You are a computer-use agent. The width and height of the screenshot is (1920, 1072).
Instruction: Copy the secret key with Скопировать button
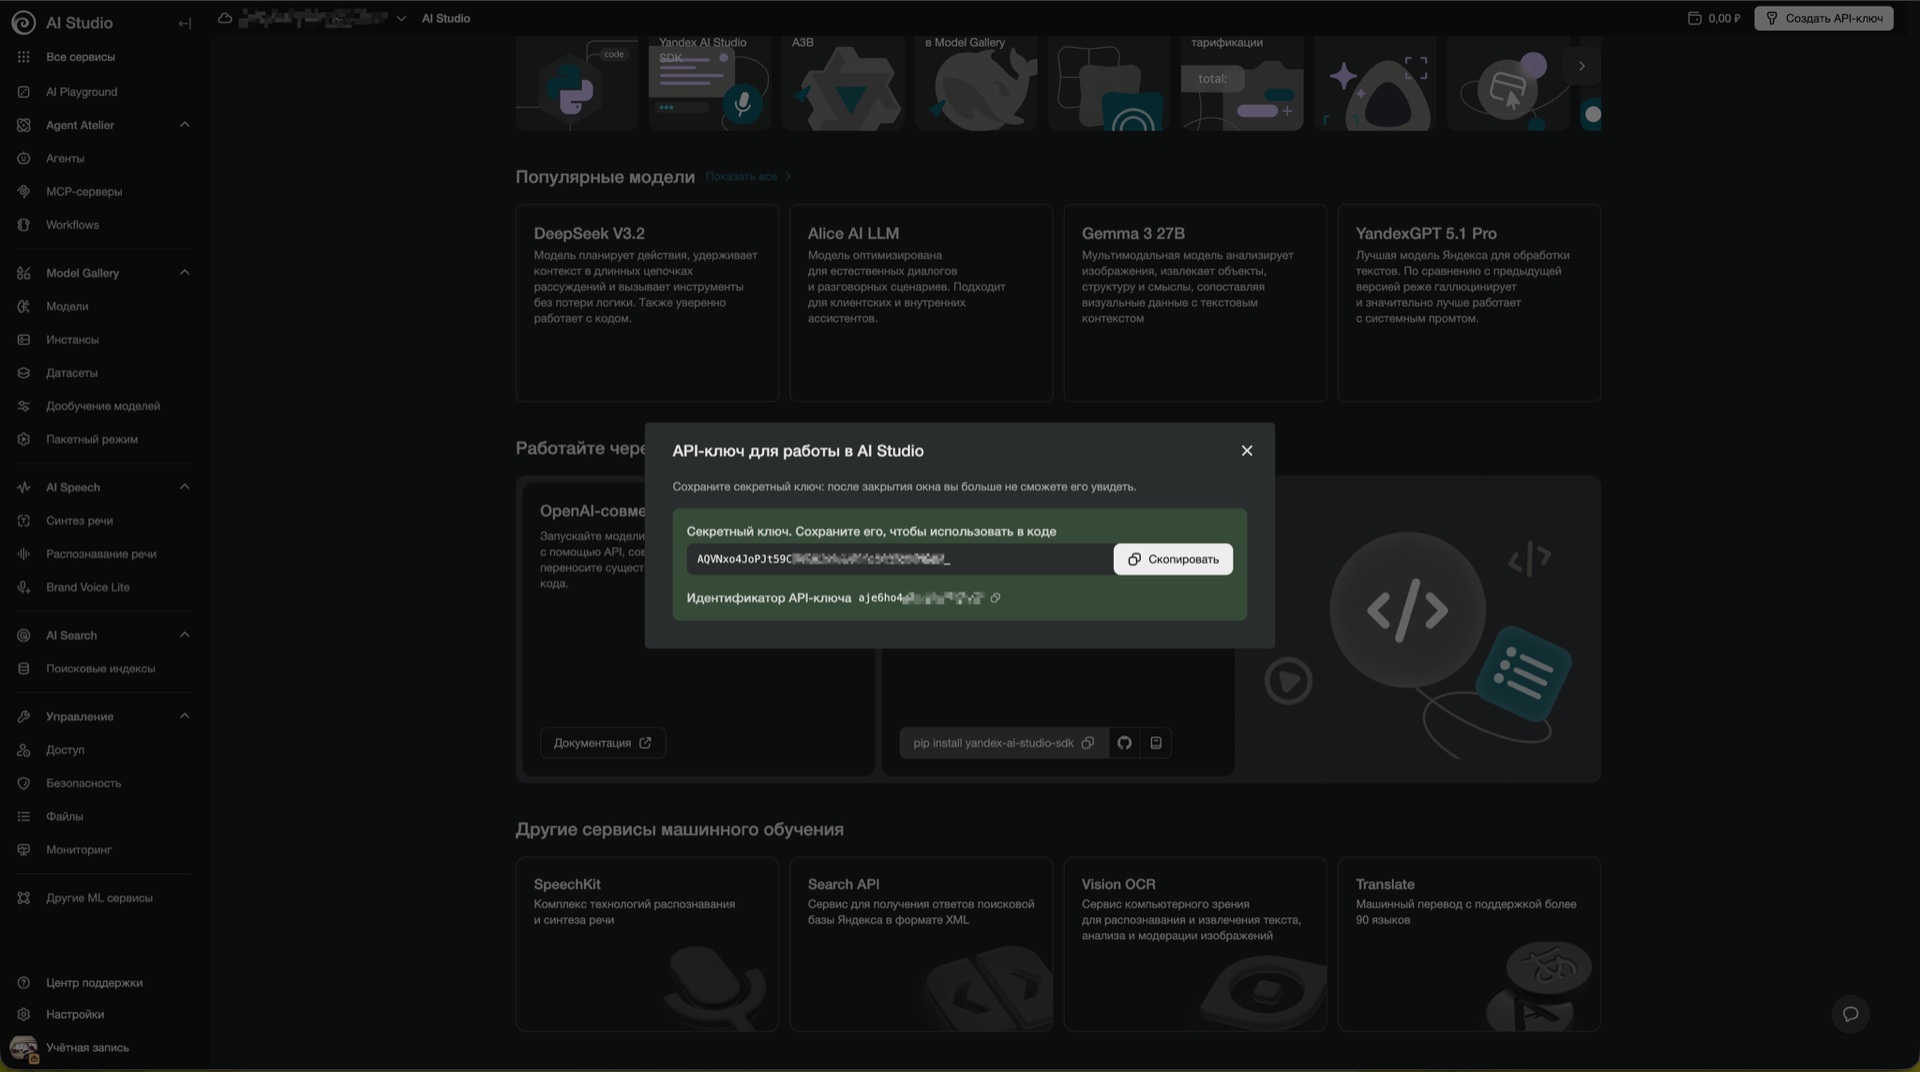tap(1172, 559)
